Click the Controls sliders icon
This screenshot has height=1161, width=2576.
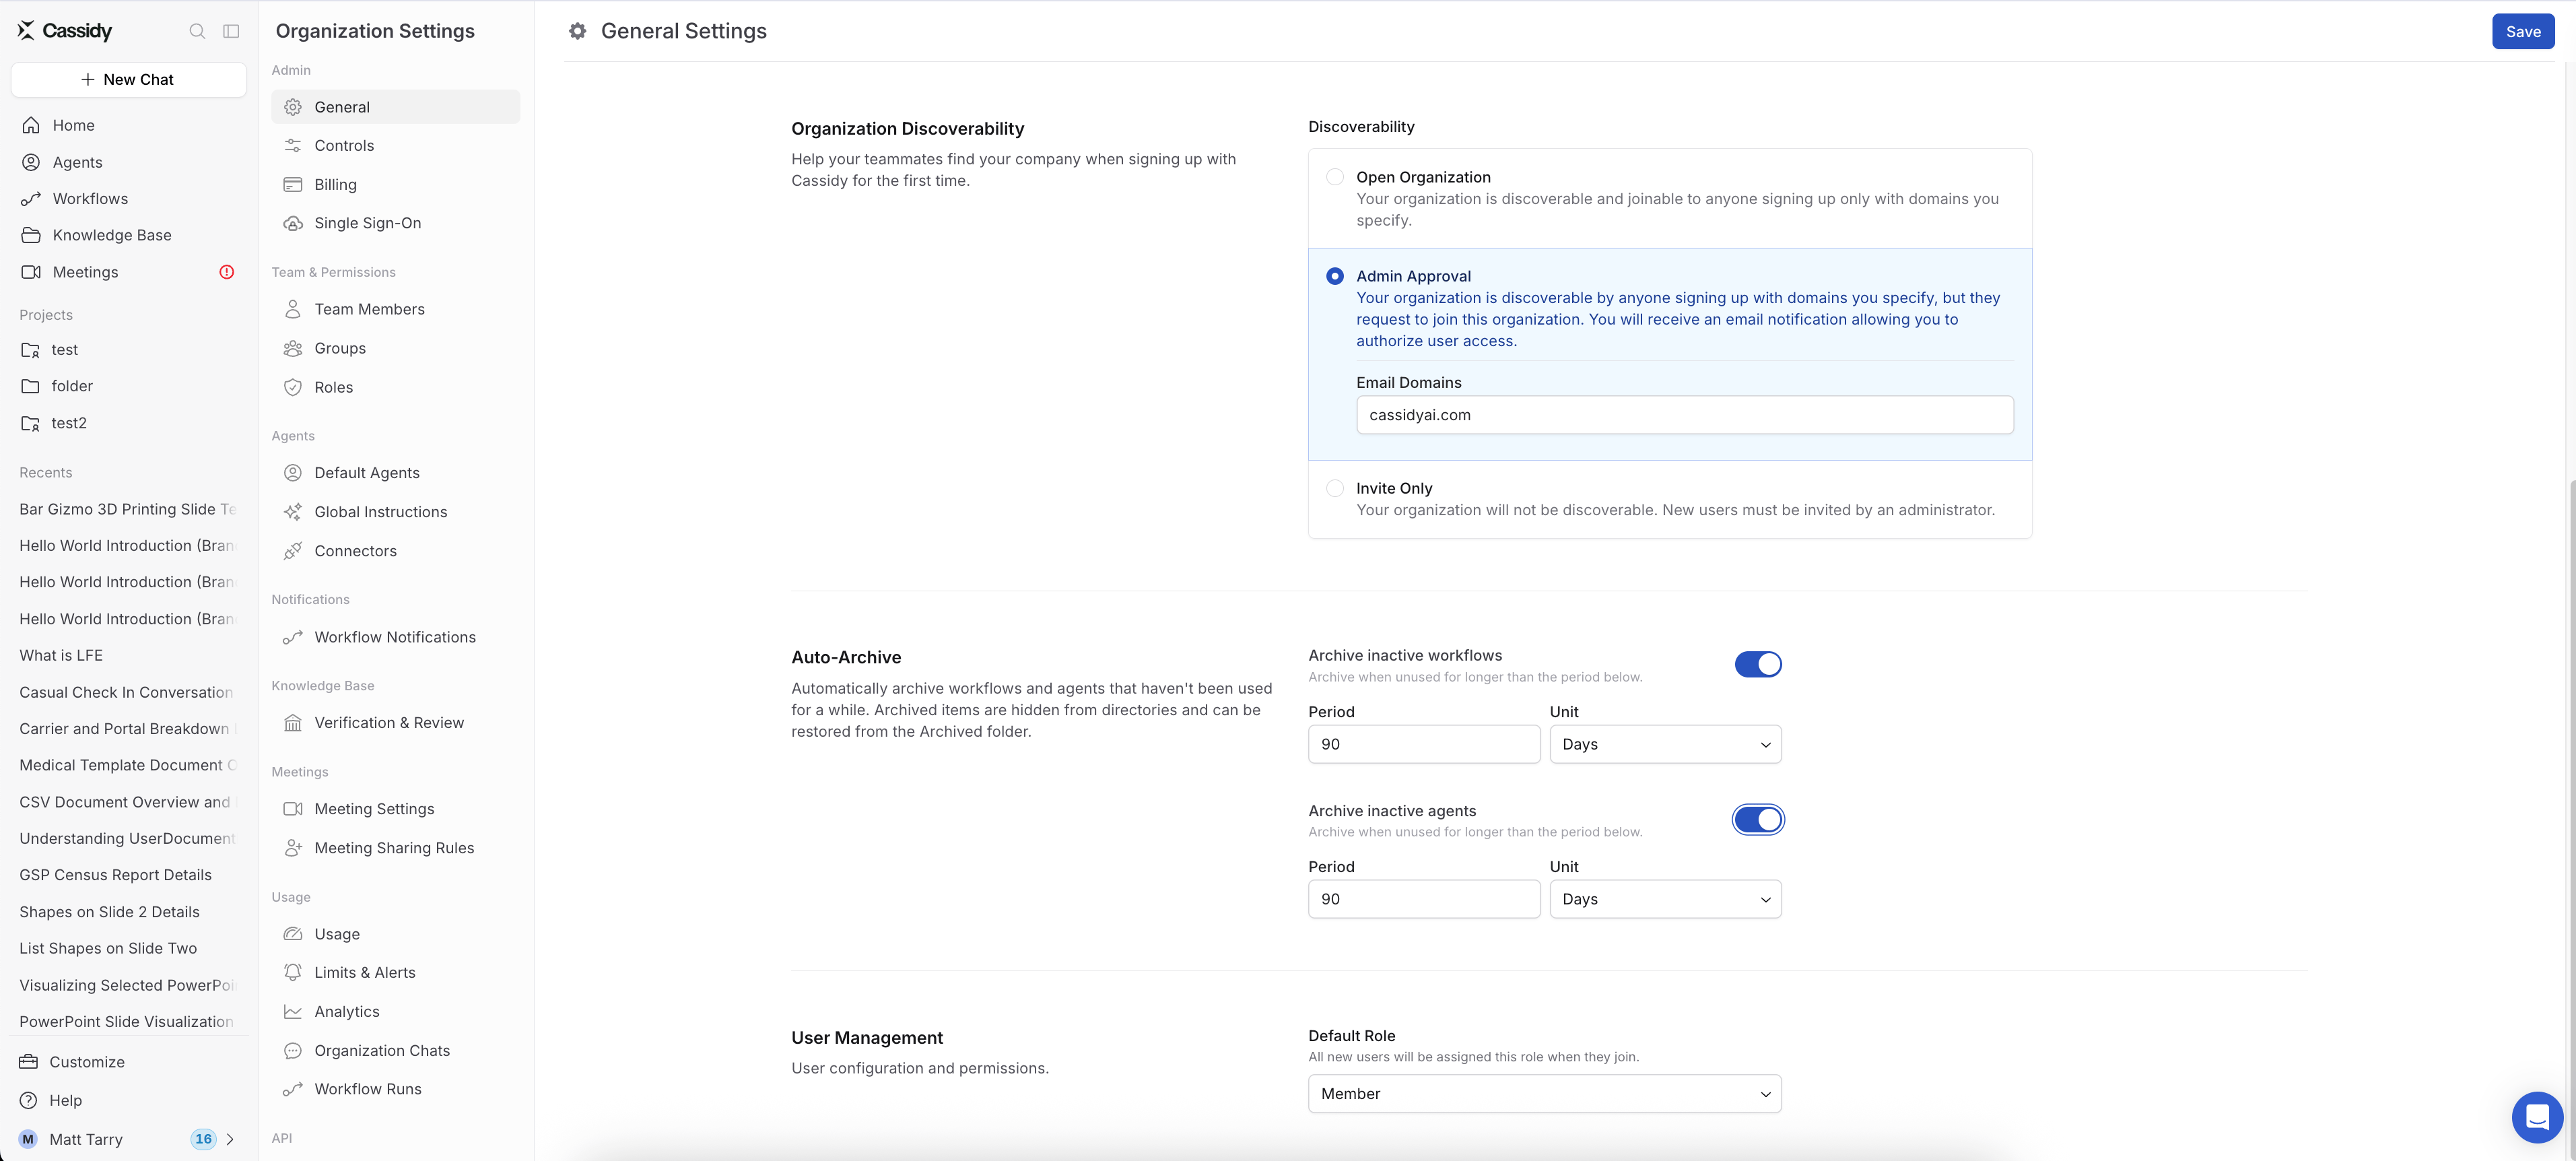tap(293, 146)
